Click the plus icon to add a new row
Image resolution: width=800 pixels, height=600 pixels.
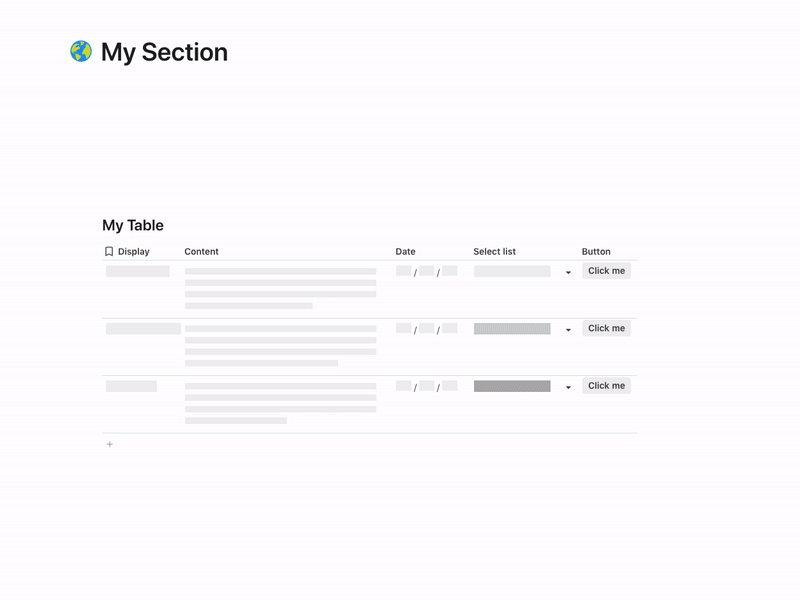pyautogui.click(x=110, y=443)
